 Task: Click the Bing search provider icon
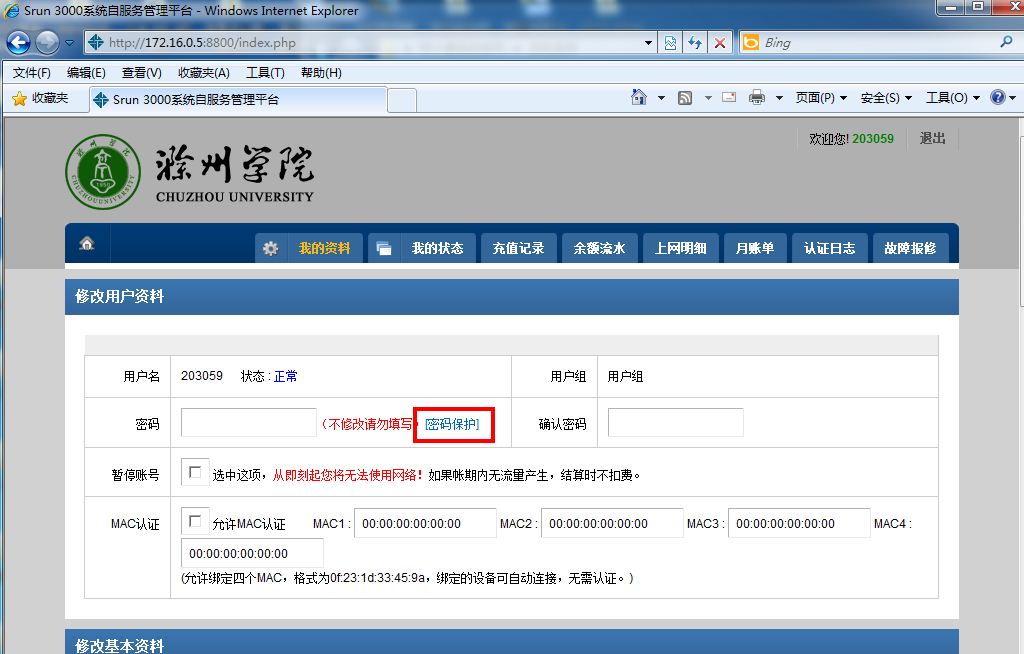tap(751, 42)
